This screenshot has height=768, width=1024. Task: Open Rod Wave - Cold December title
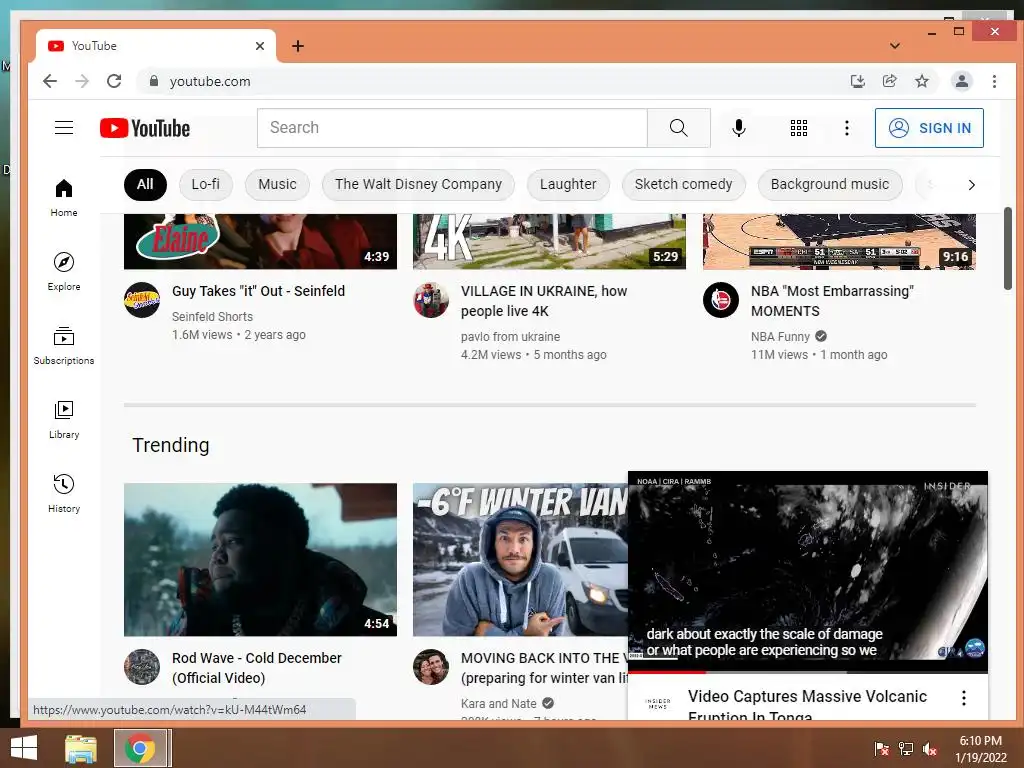pyautogui.click(x=257, y=668)
